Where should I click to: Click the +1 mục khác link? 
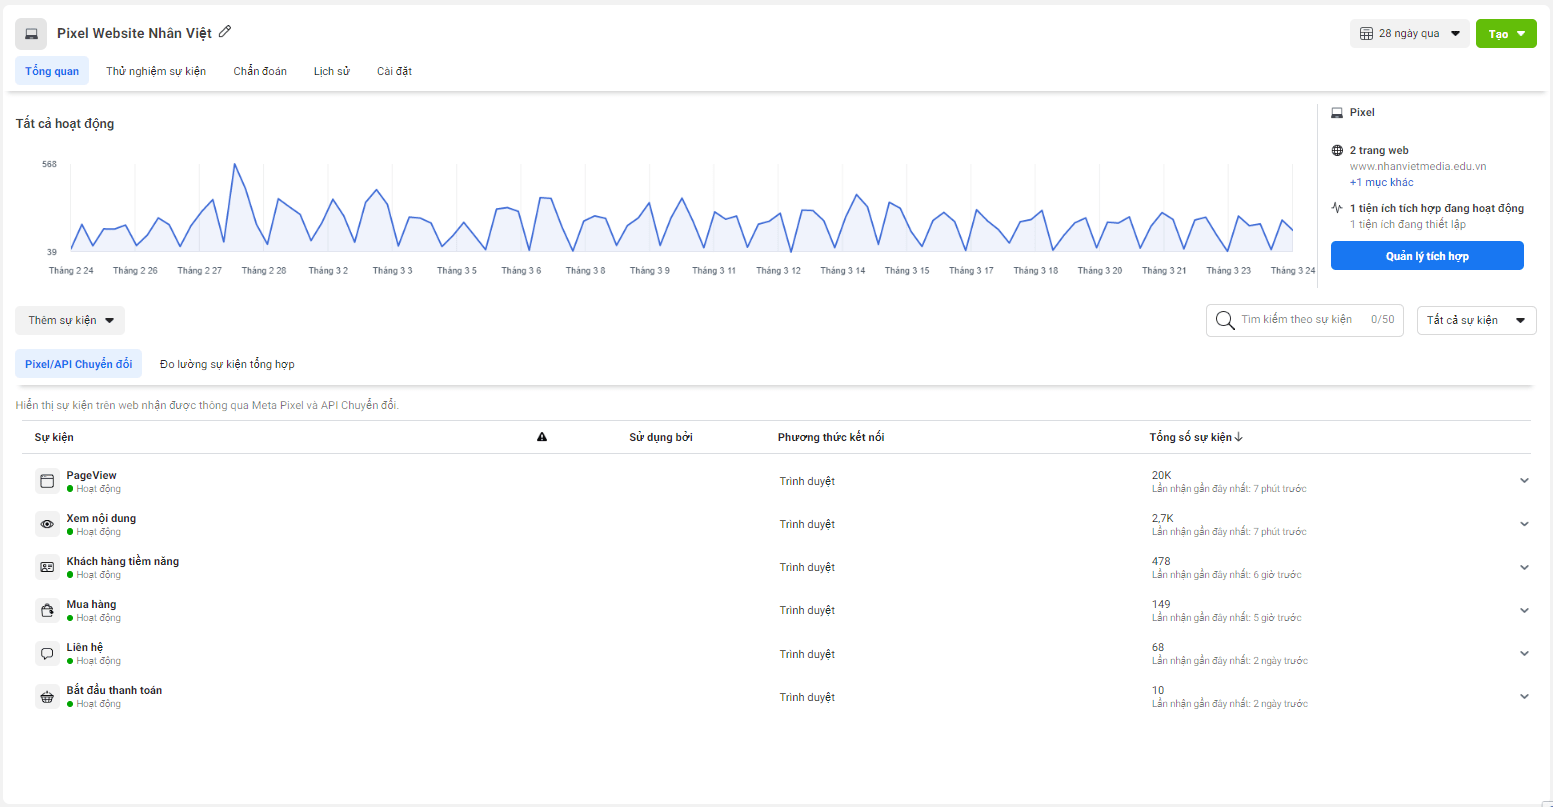pos(1381,182)
